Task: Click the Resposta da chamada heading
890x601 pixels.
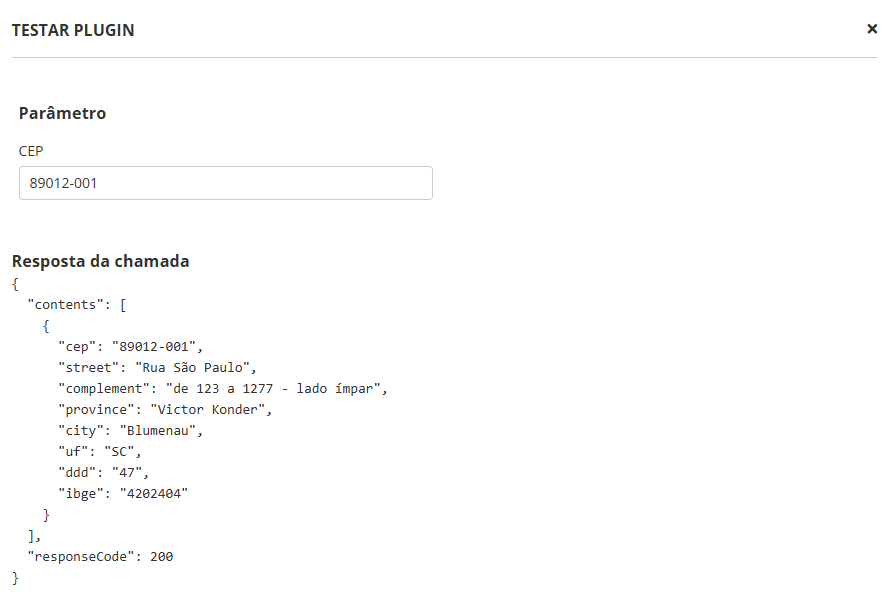Action: point(100,261)
